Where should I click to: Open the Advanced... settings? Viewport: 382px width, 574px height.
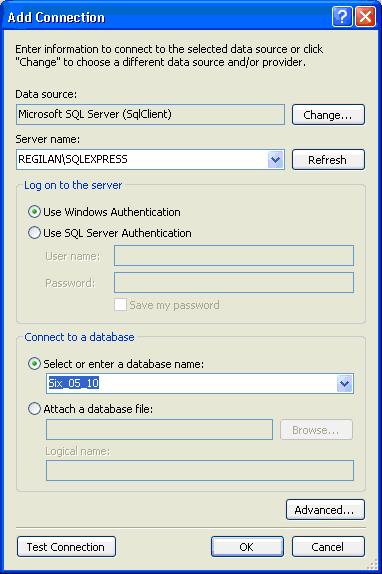click(325, 510)
